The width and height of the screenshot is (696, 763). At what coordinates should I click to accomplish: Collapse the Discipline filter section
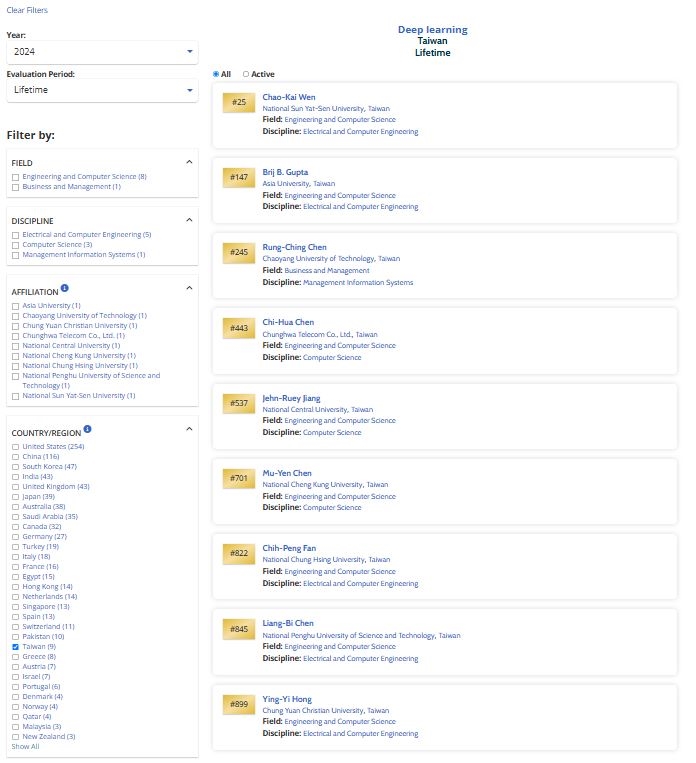point(189,219)
